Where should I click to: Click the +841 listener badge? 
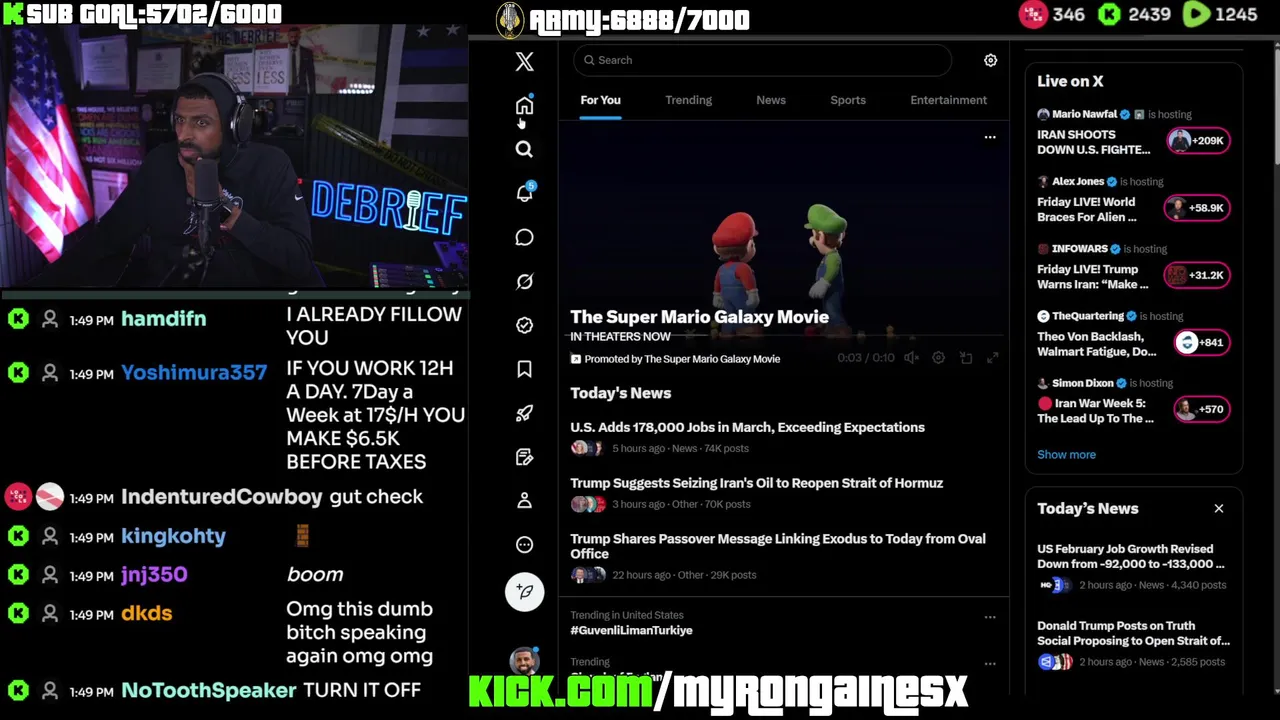(1200, 342)
